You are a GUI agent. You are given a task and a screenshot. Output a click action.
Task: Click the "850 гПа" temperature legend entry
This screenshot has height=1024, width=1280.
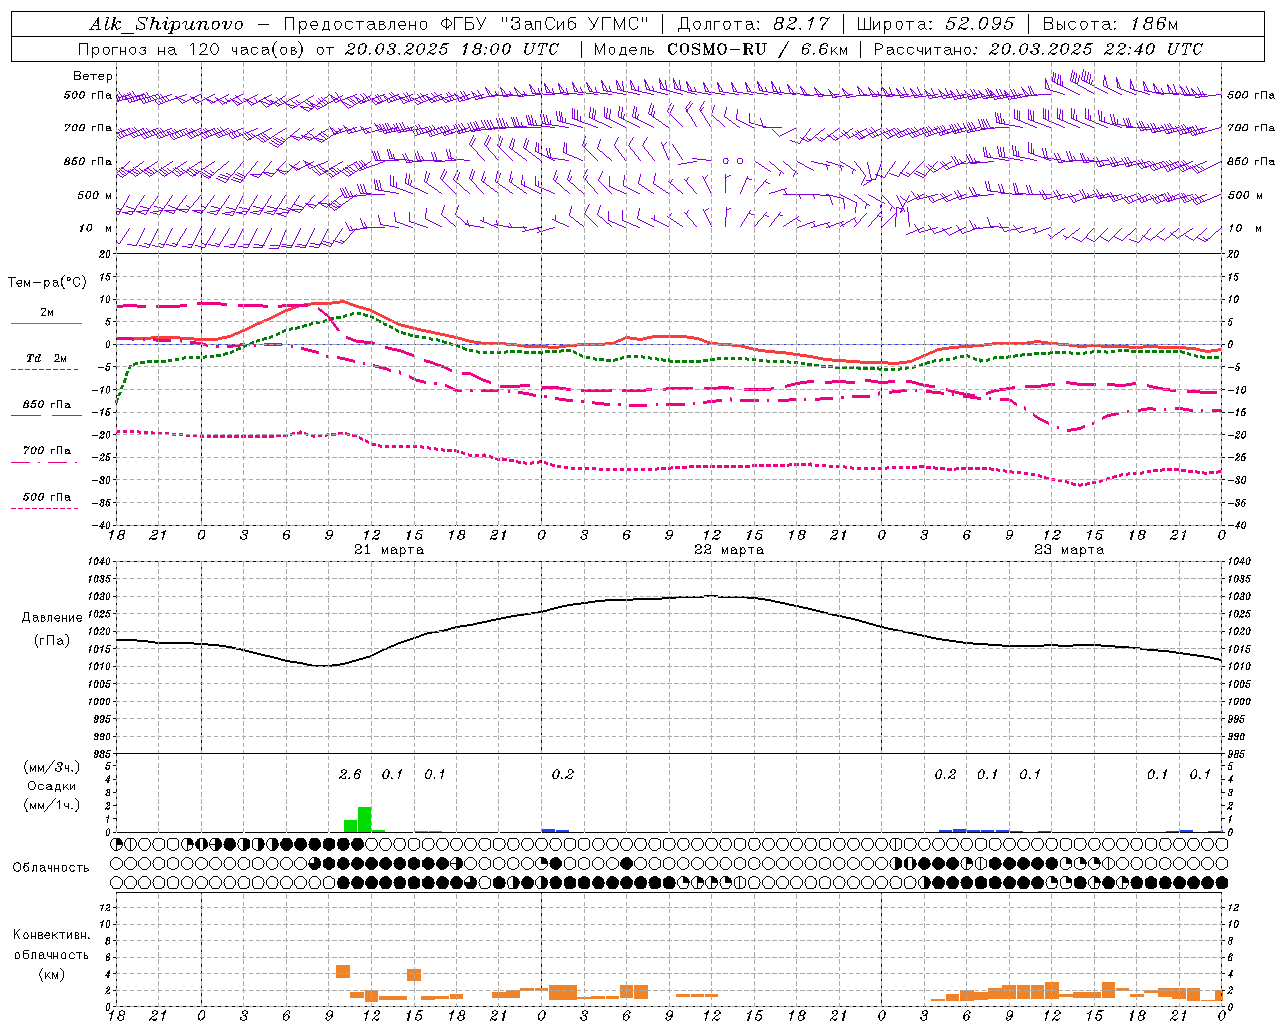coord(47,405)
